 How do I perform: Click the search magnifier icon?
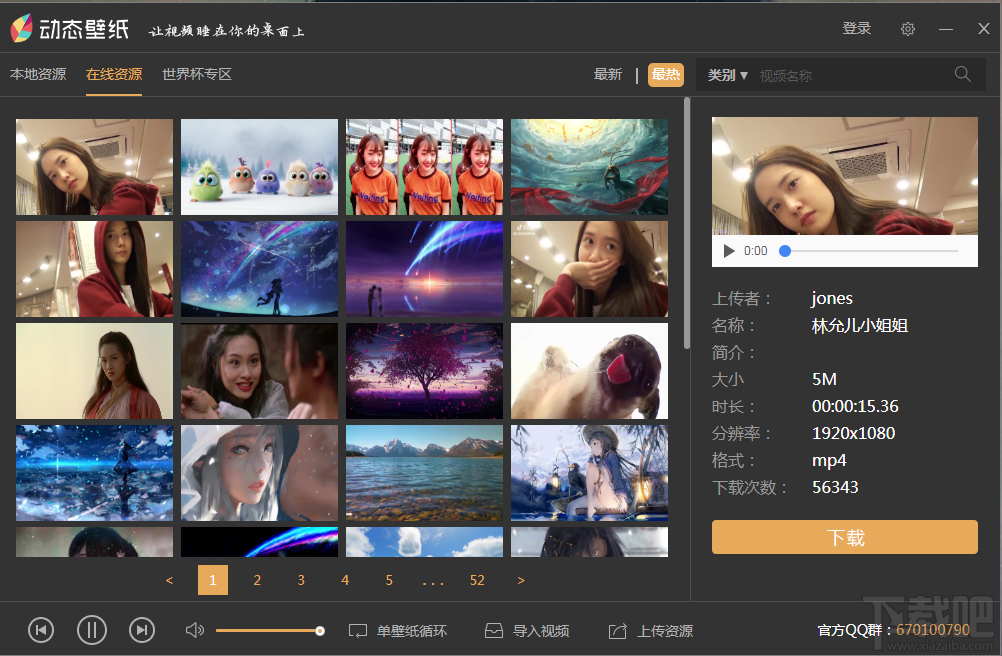[x=962, y=74]
